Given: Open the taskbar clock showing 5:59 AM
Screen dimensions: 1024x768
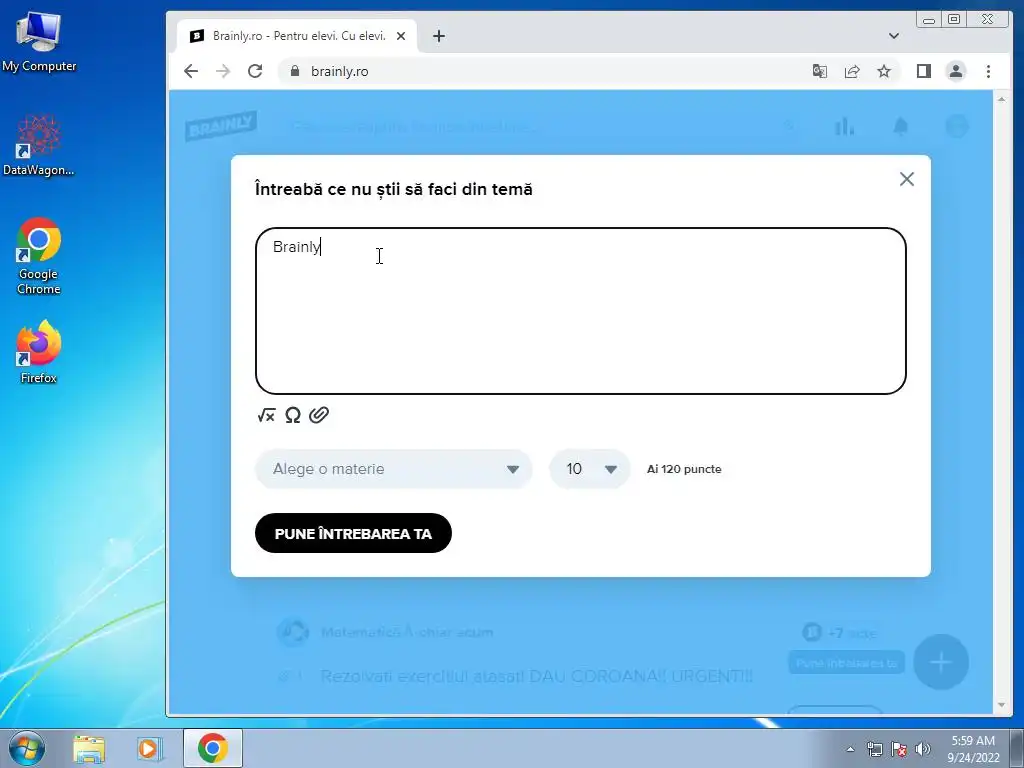Looking at the screenshot, I should coord(973,749).
